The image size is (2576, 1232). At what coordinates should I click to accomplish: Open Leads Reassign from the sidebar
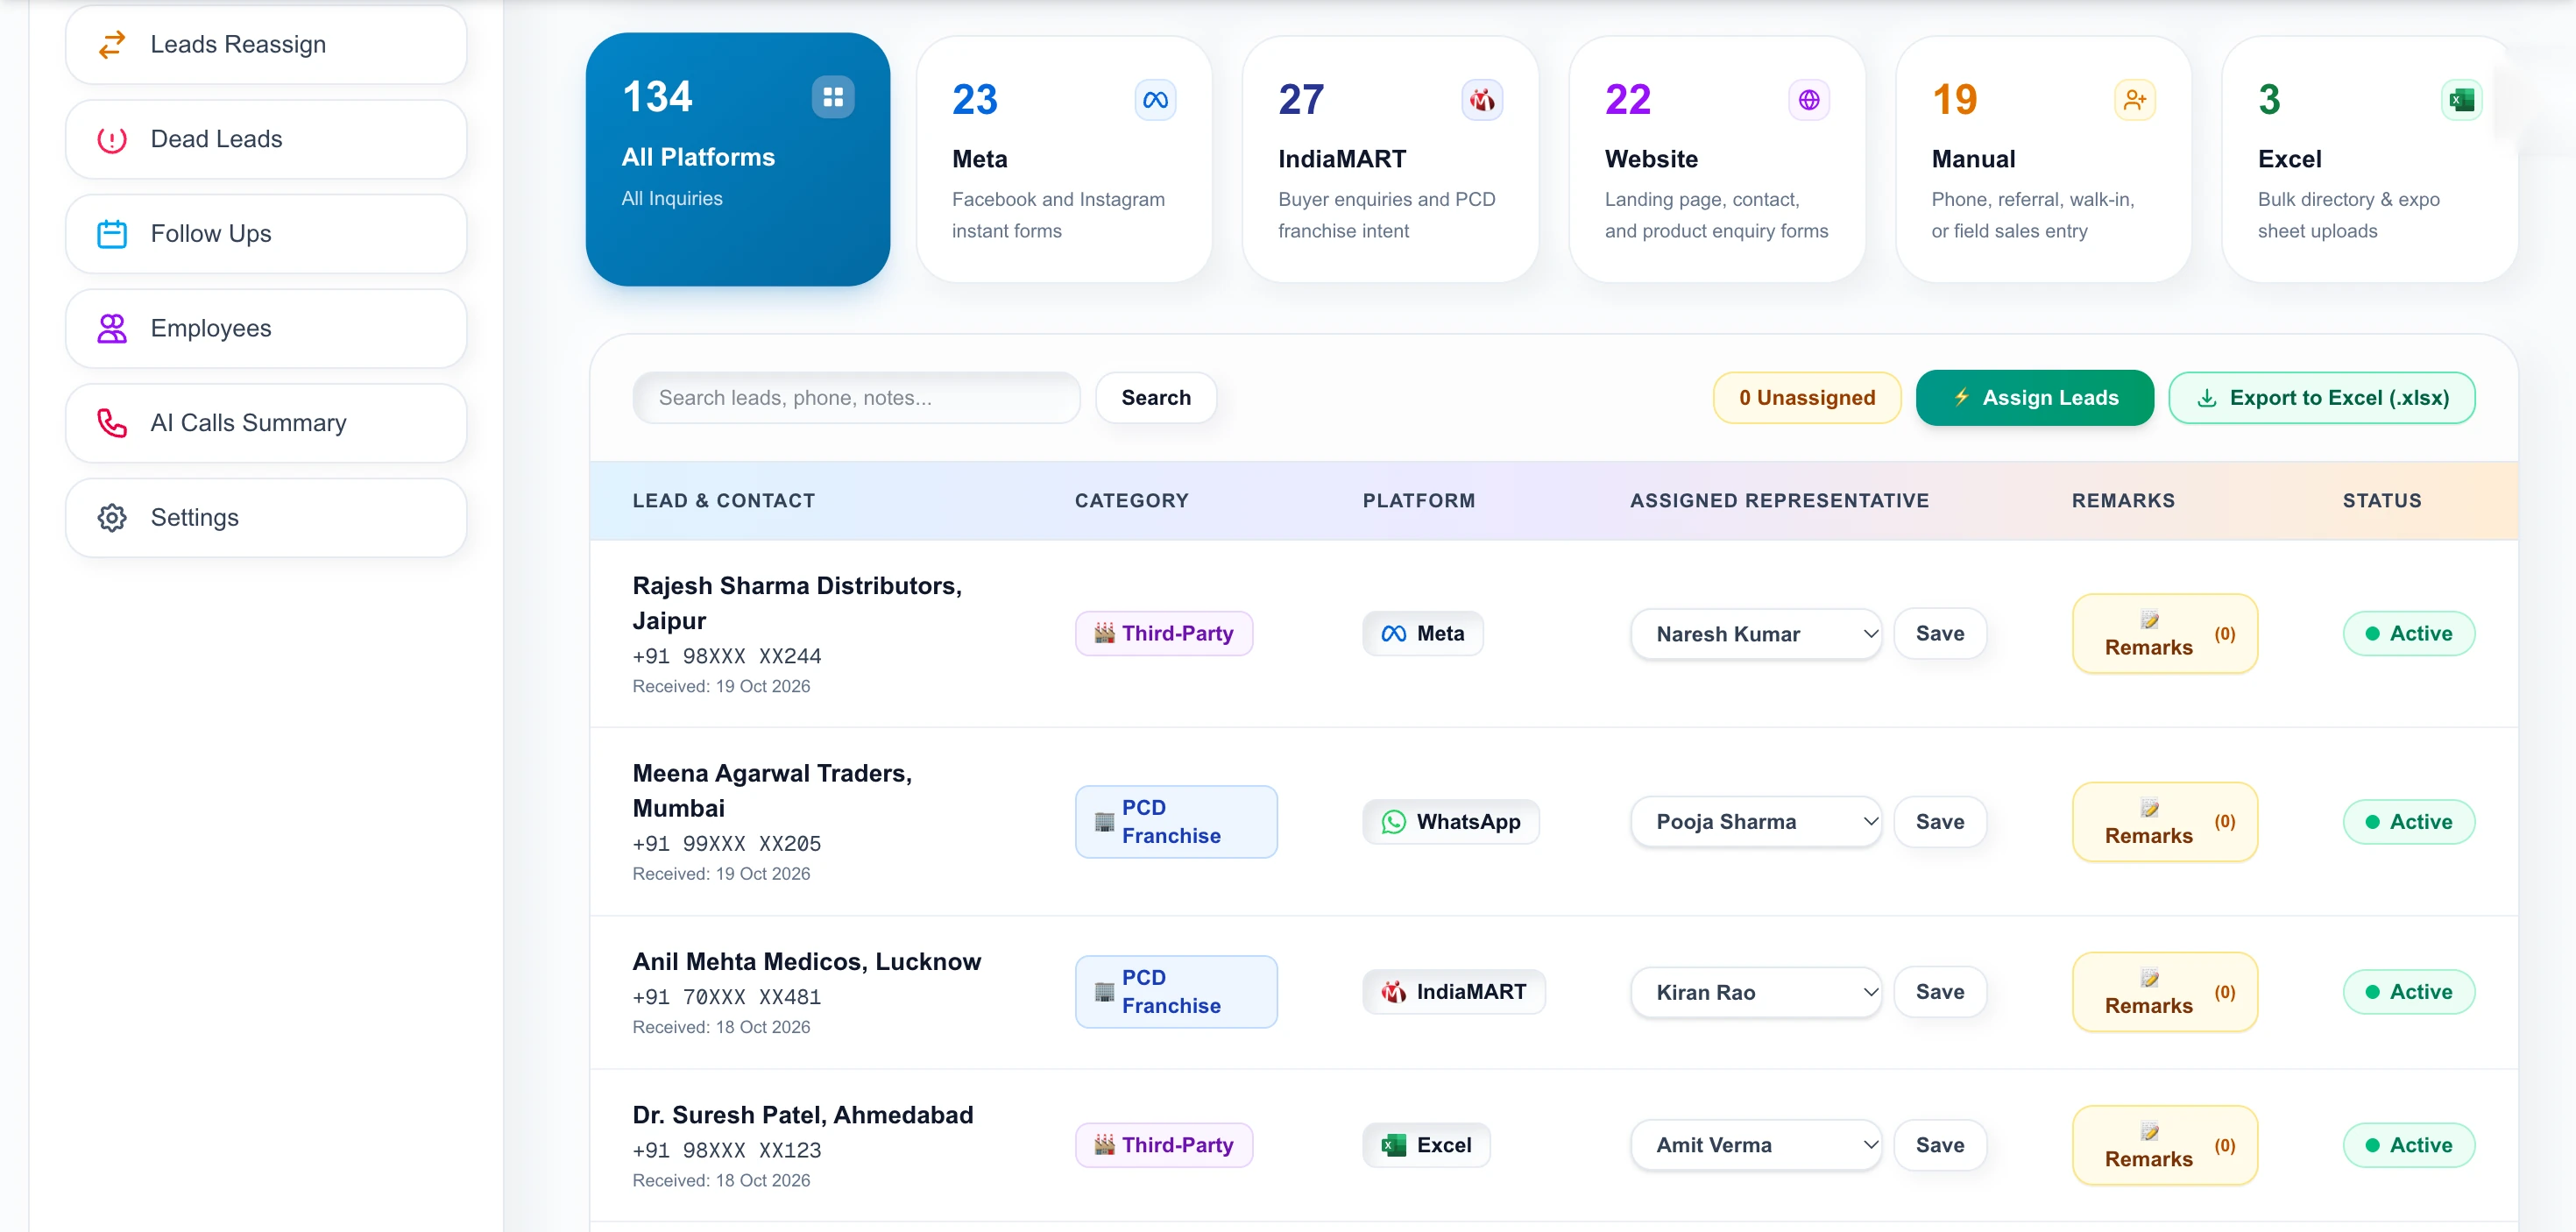[266, 44]
